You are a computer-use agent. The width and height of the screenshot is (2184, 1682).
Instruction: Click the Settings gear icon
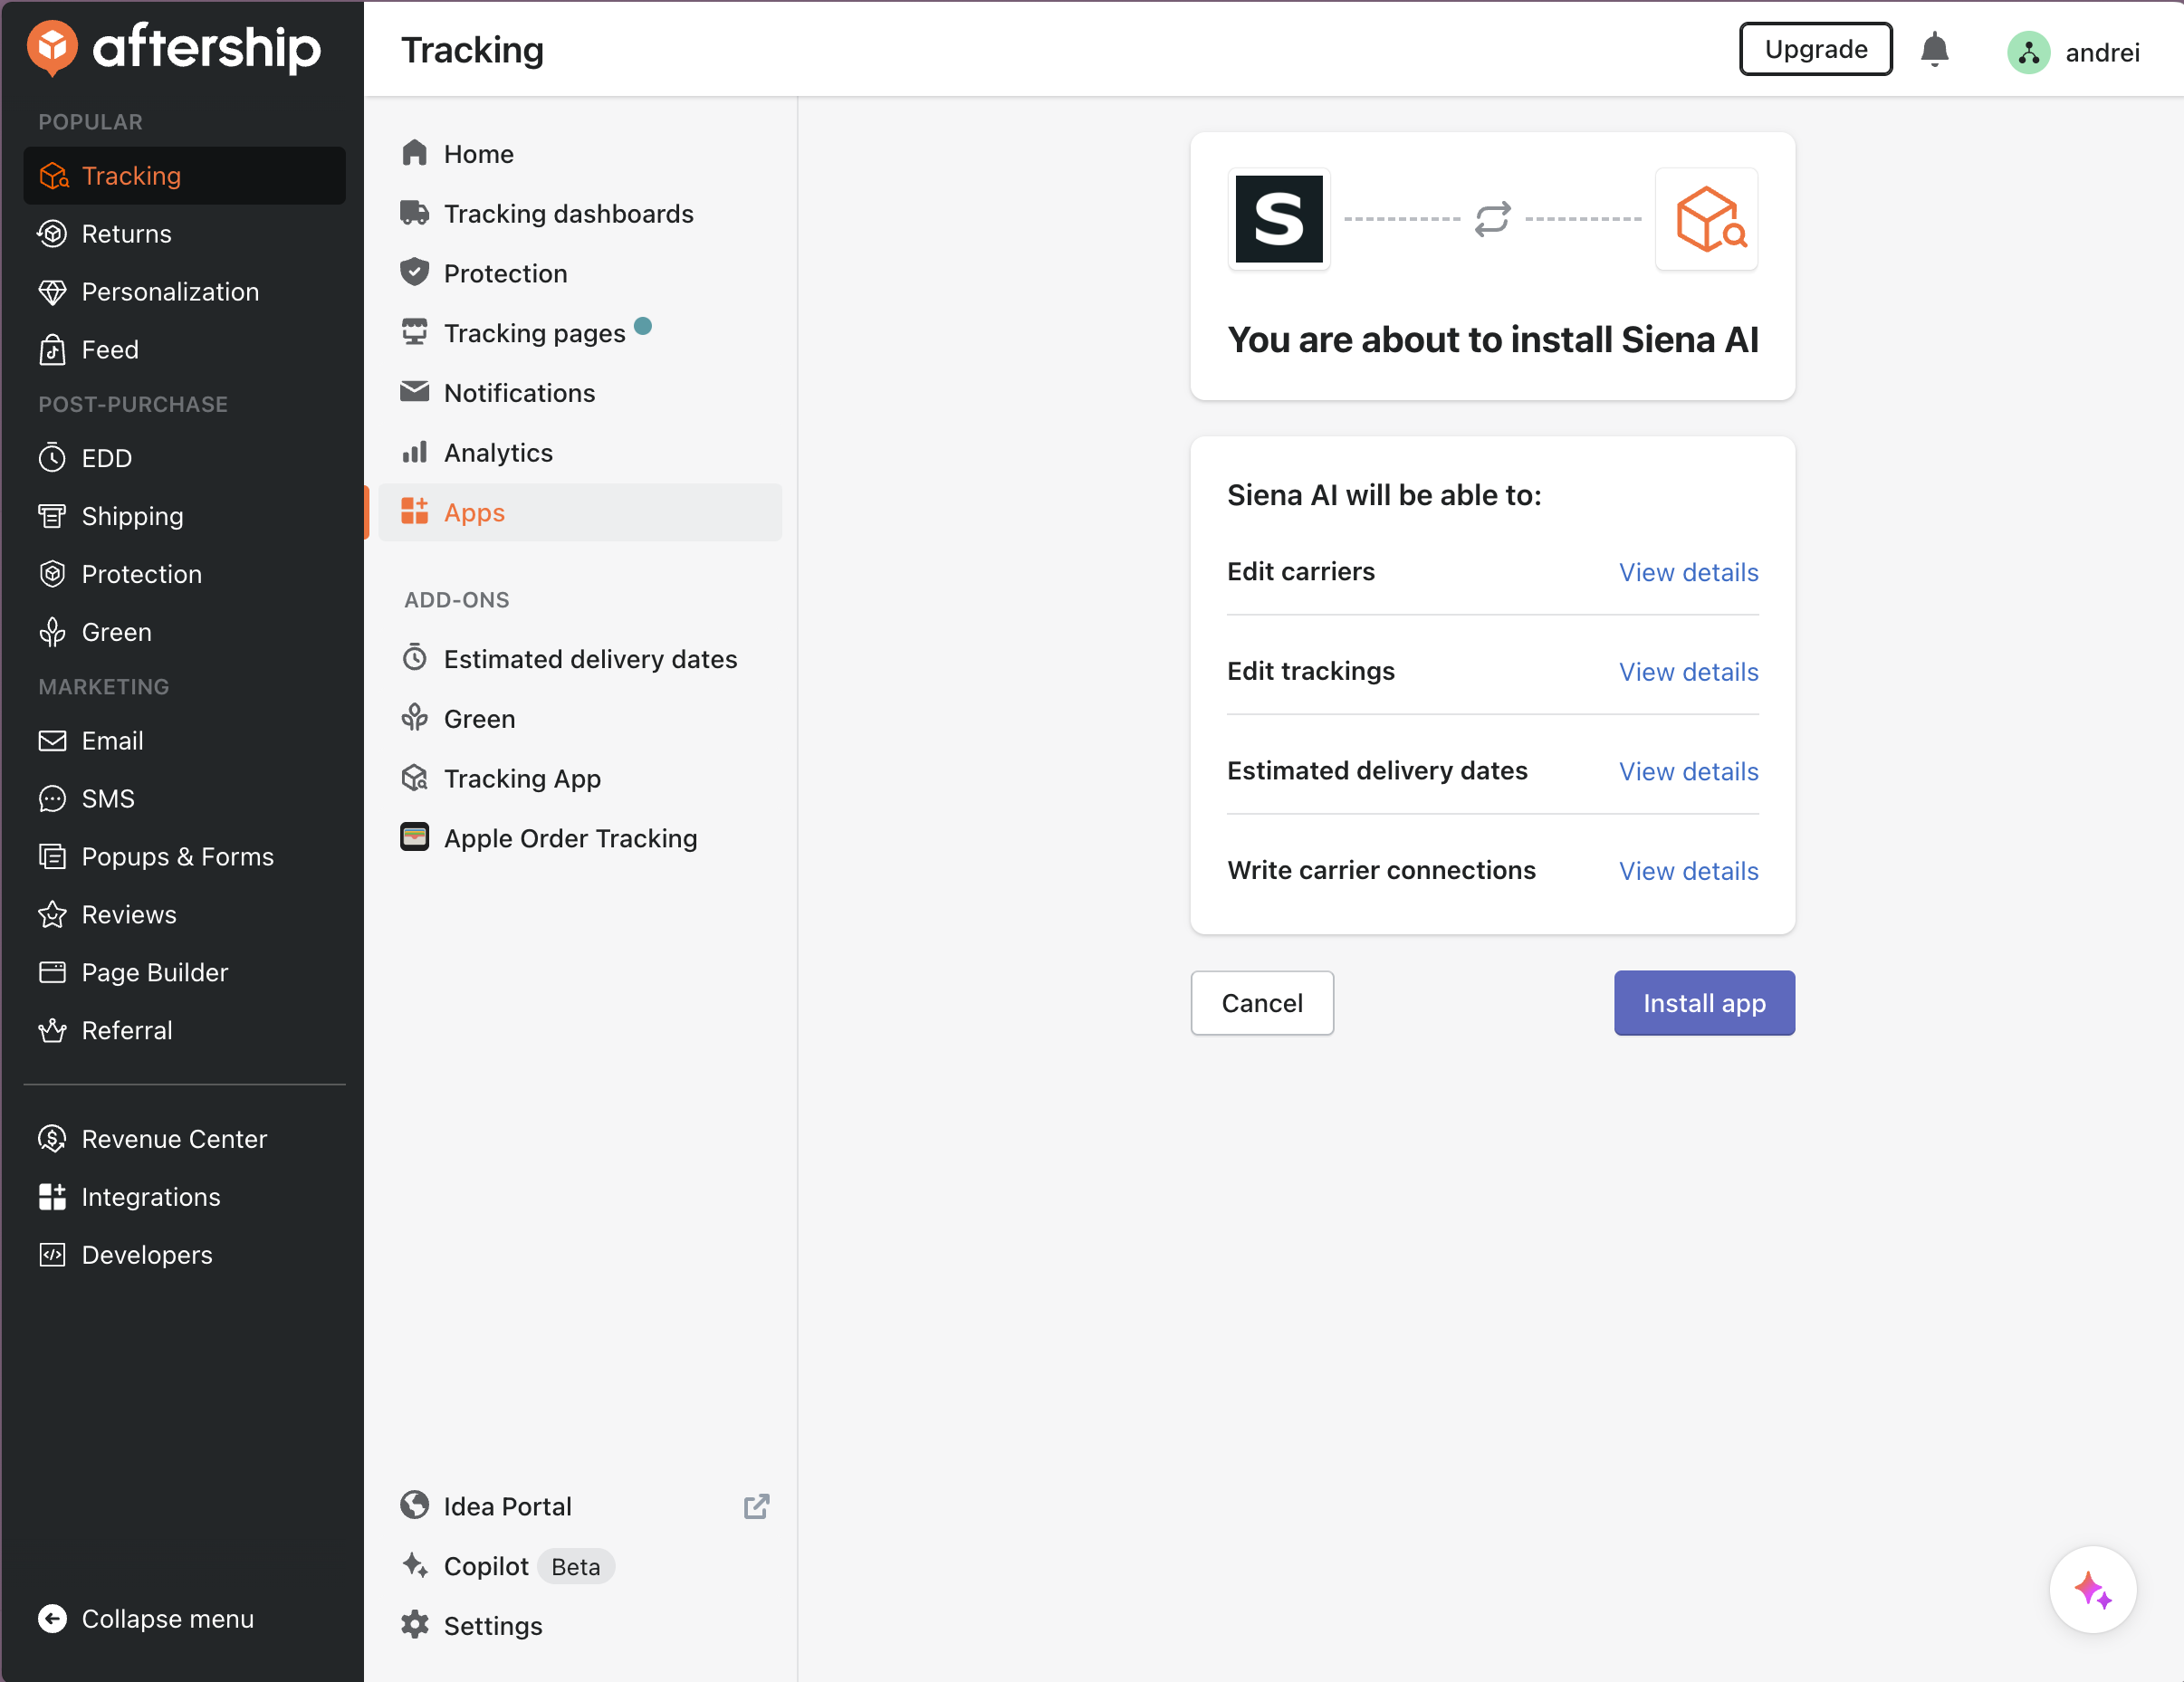(x=414, y=1625)
